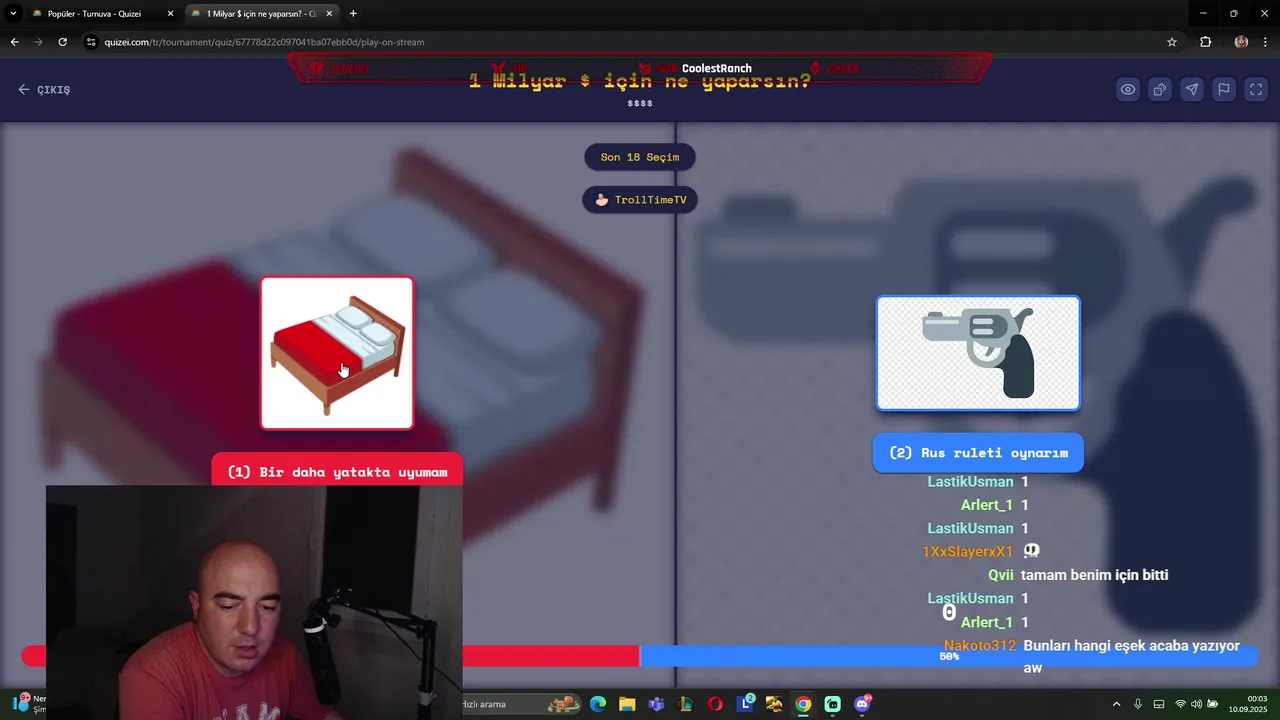The height and width of the screenshot is (720, 1280).
Task: Show hidden system tray icons
Action: [1116, 704]
